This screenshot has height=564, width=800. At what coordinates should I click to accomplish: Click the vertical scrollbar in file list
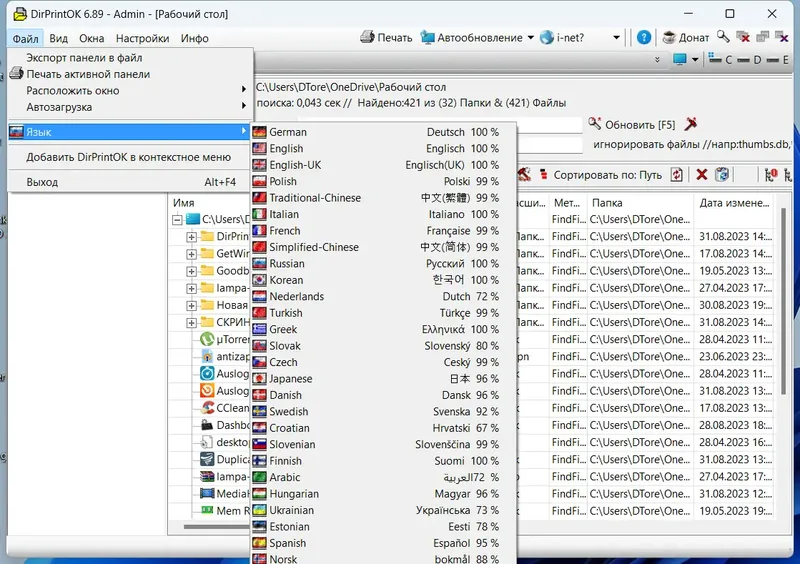pyautogui.click(x=783, y=301)
